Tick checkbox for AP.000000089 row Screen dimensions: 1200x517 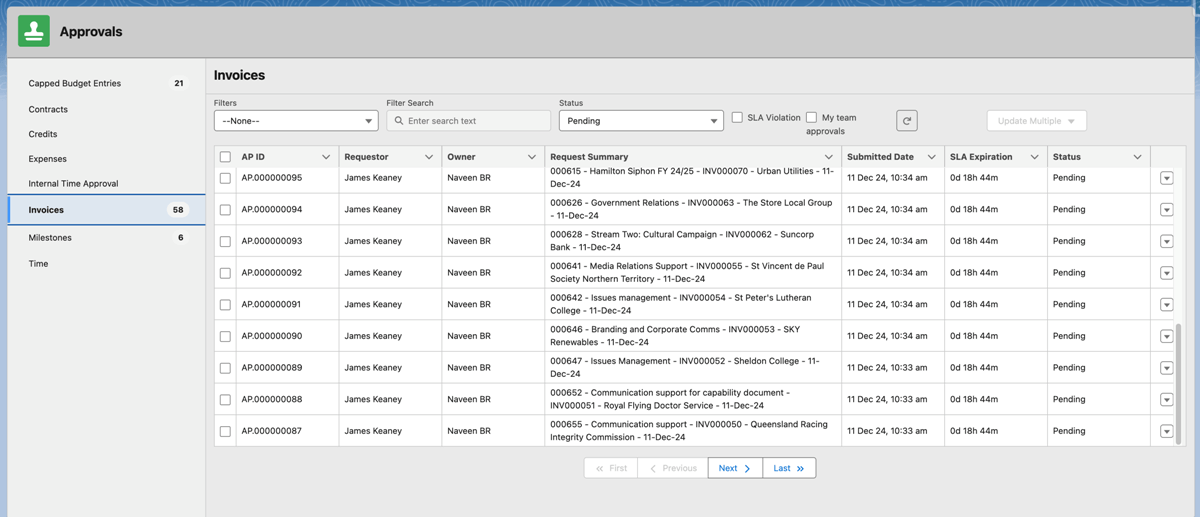pyautogui.click(x=225, y=368)
